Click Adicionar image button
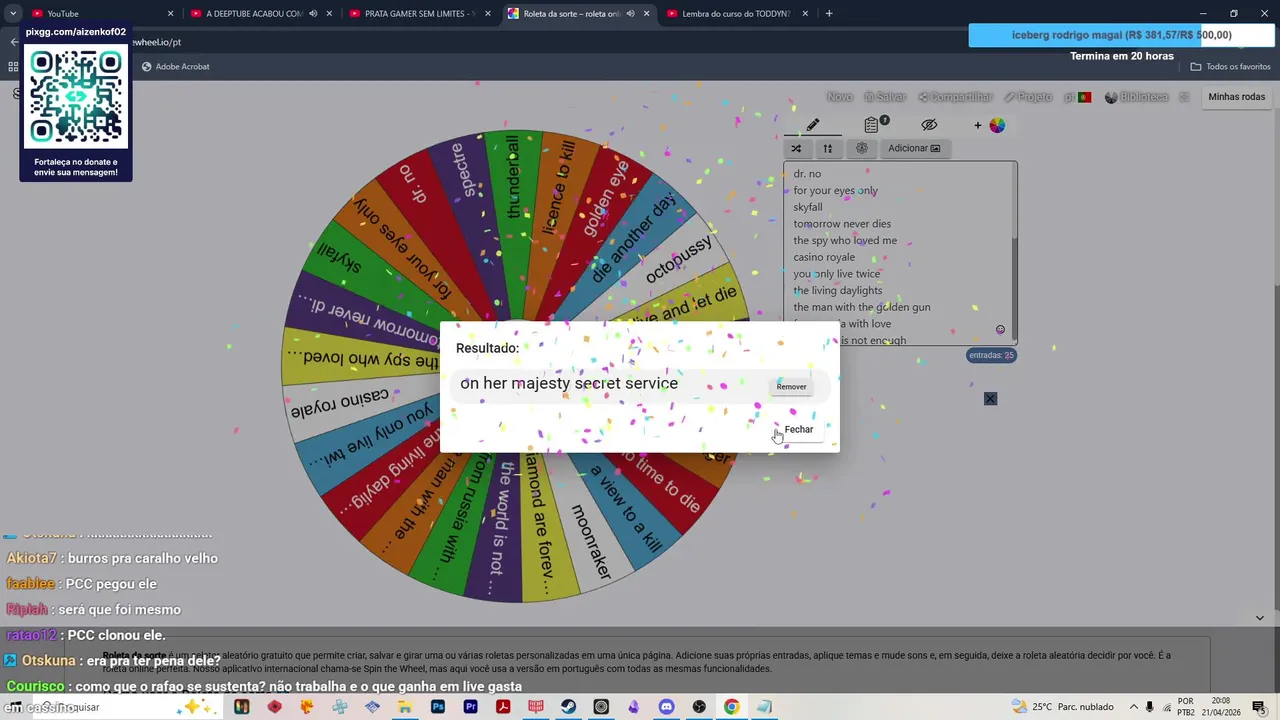The image size is (1280, 720). click(x=914, y=148)
